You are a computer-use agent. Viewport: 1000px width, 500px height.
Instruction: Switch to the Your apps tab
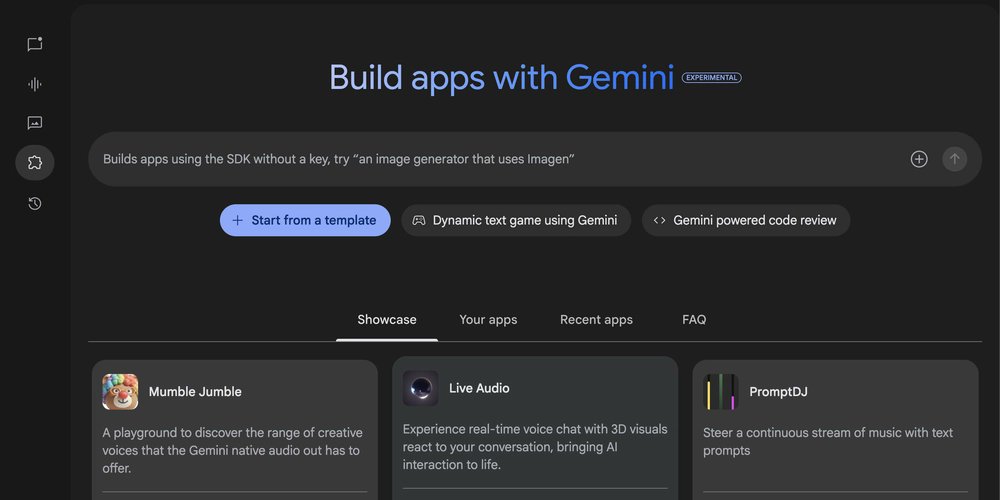[x=488, y=320]
